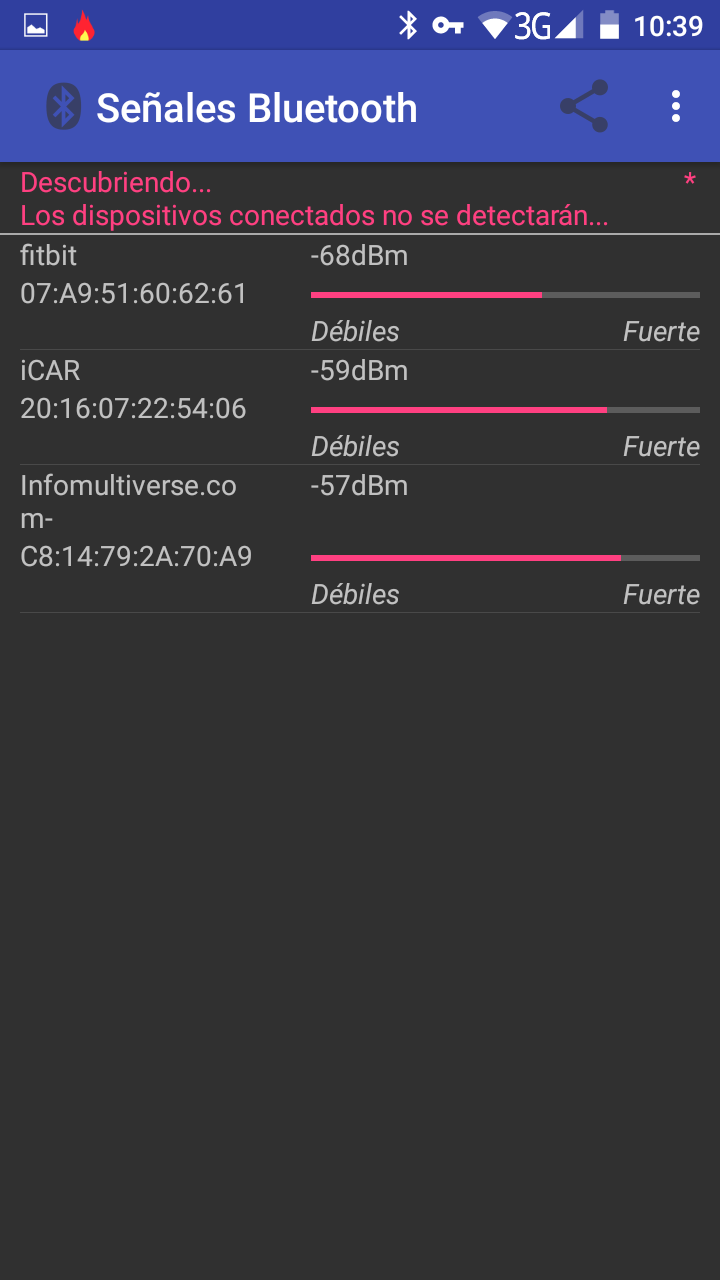Open the three-dot overflow menu

(x=676, y=106)
